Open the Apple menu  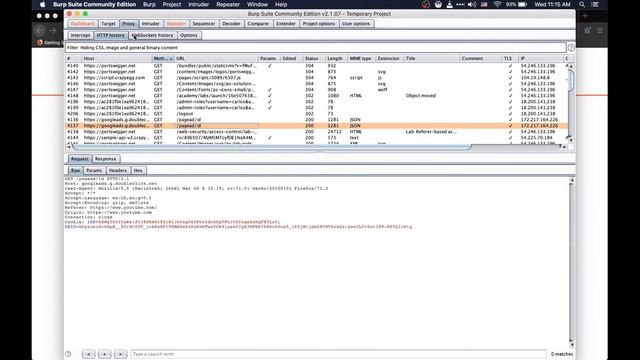point(42,4)
